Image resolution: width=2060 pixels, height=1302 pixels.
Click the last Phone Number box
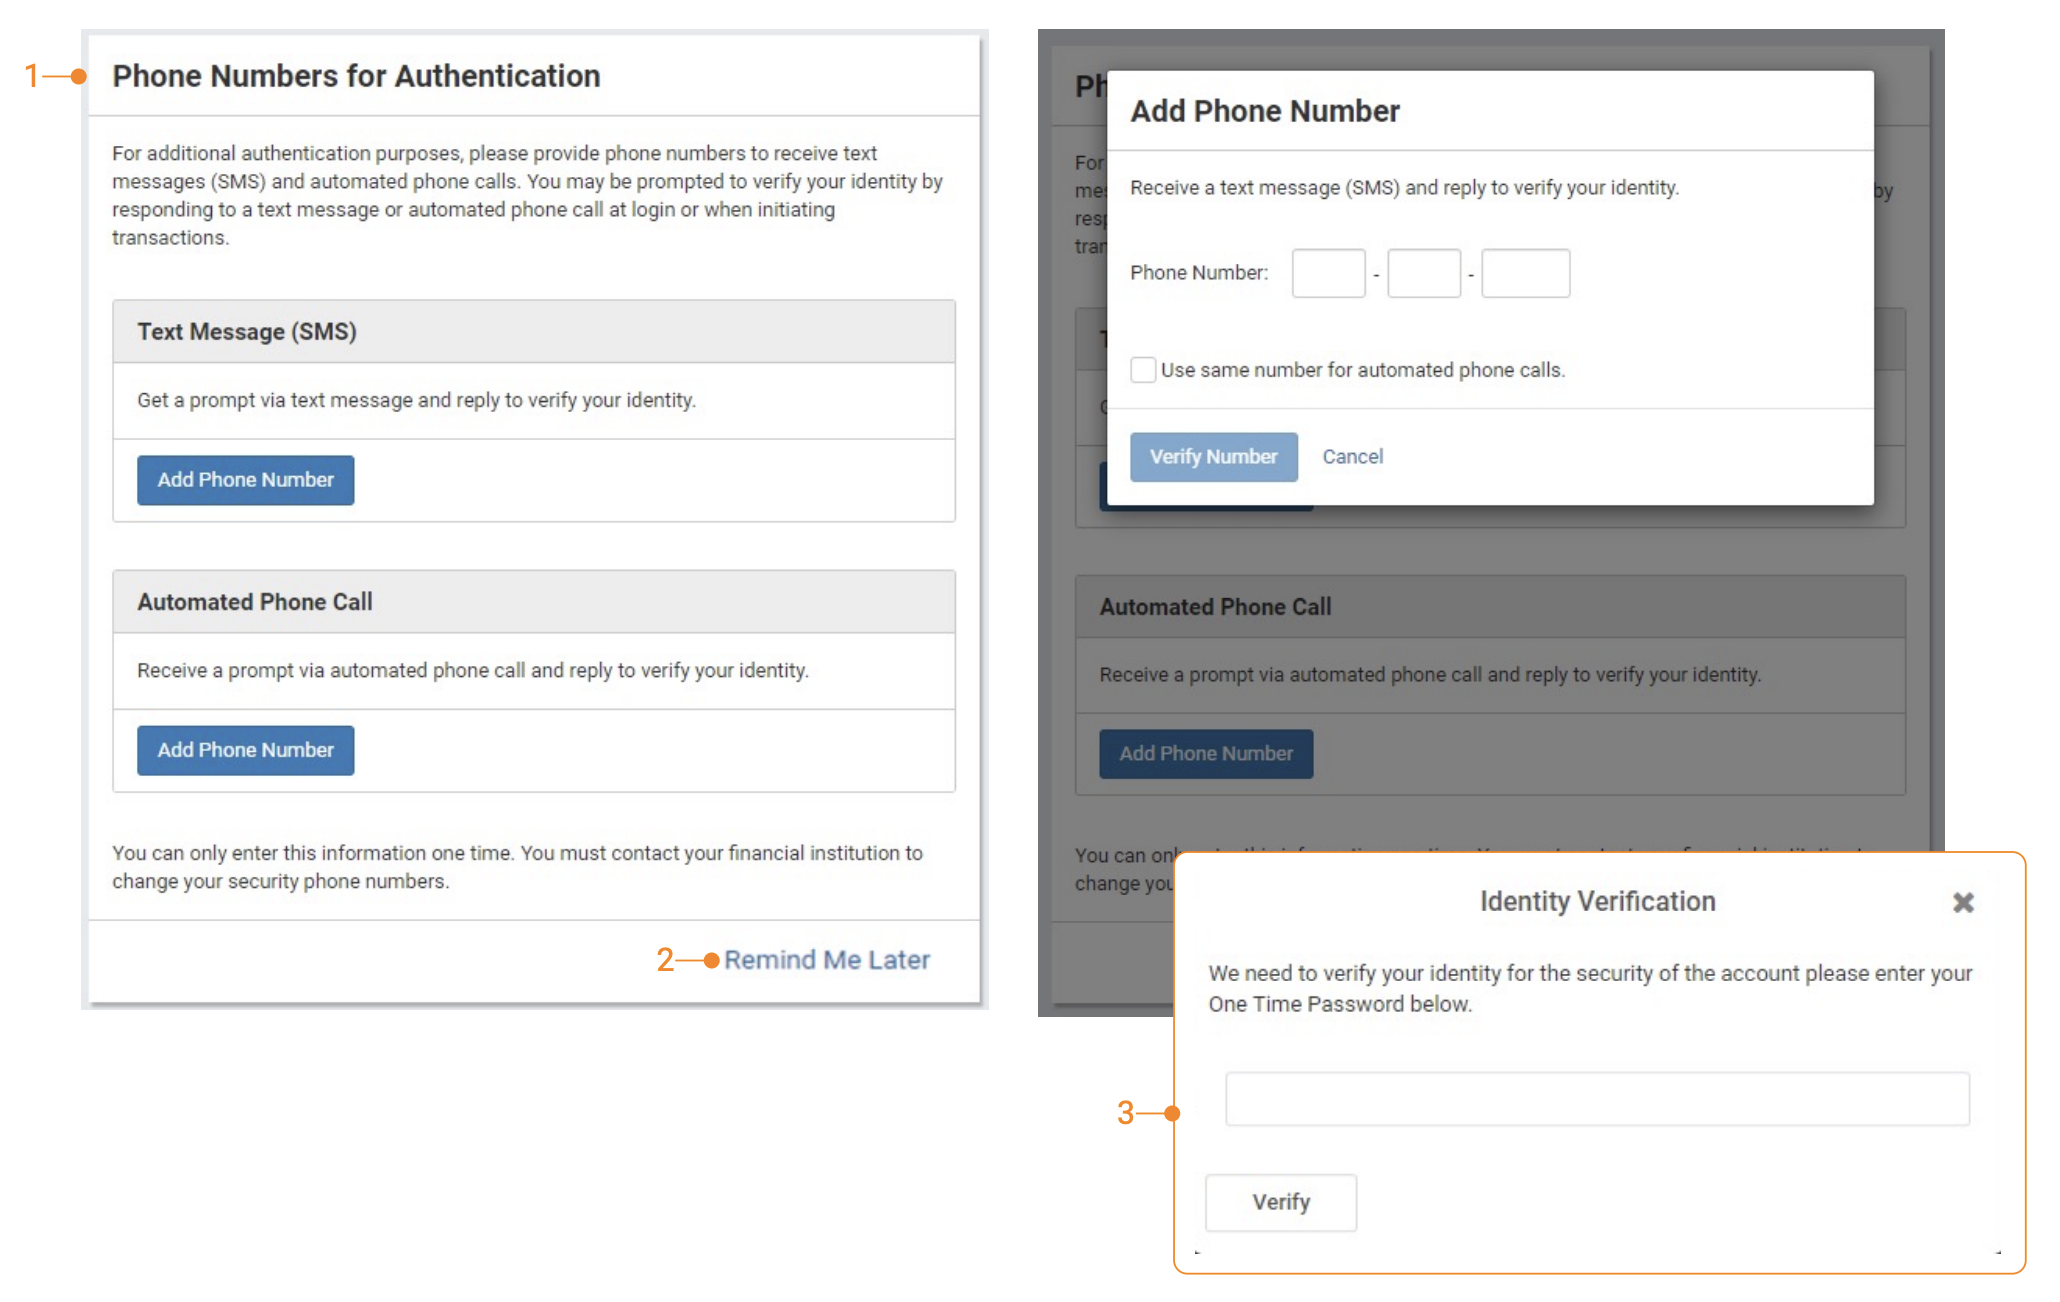click(x=1525, y=273)
